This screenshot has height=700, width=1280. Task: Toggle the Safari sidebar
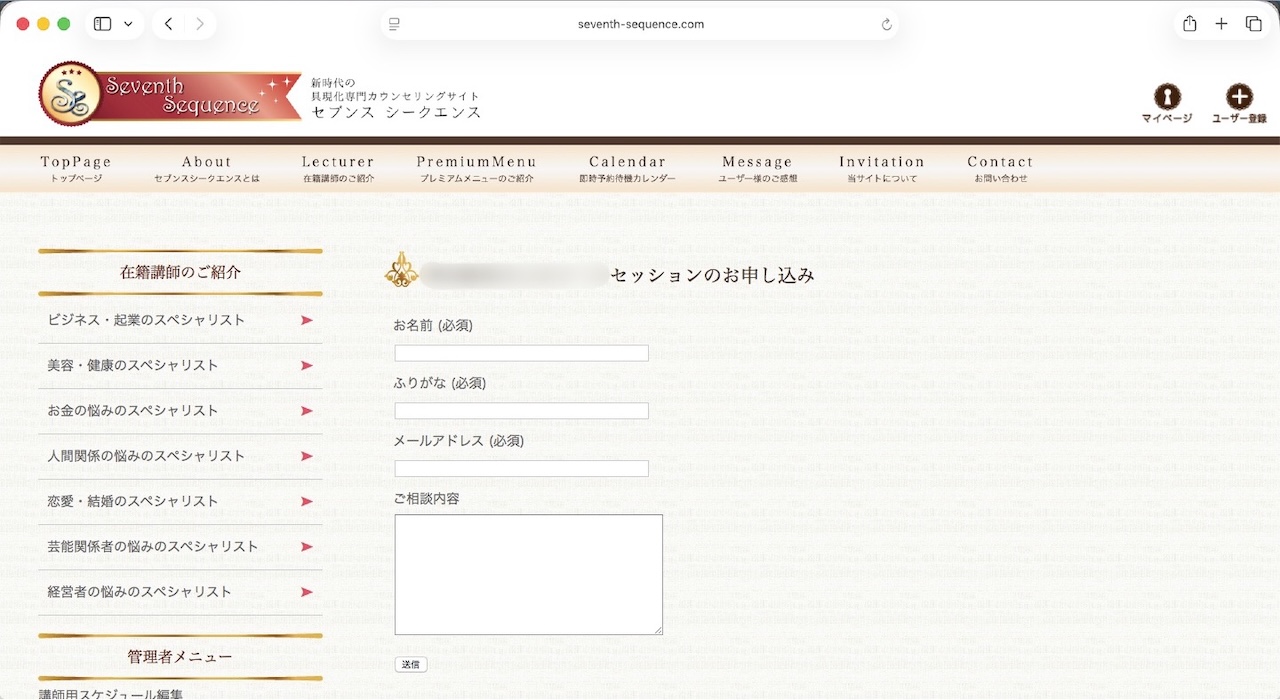tap(102, 24)
